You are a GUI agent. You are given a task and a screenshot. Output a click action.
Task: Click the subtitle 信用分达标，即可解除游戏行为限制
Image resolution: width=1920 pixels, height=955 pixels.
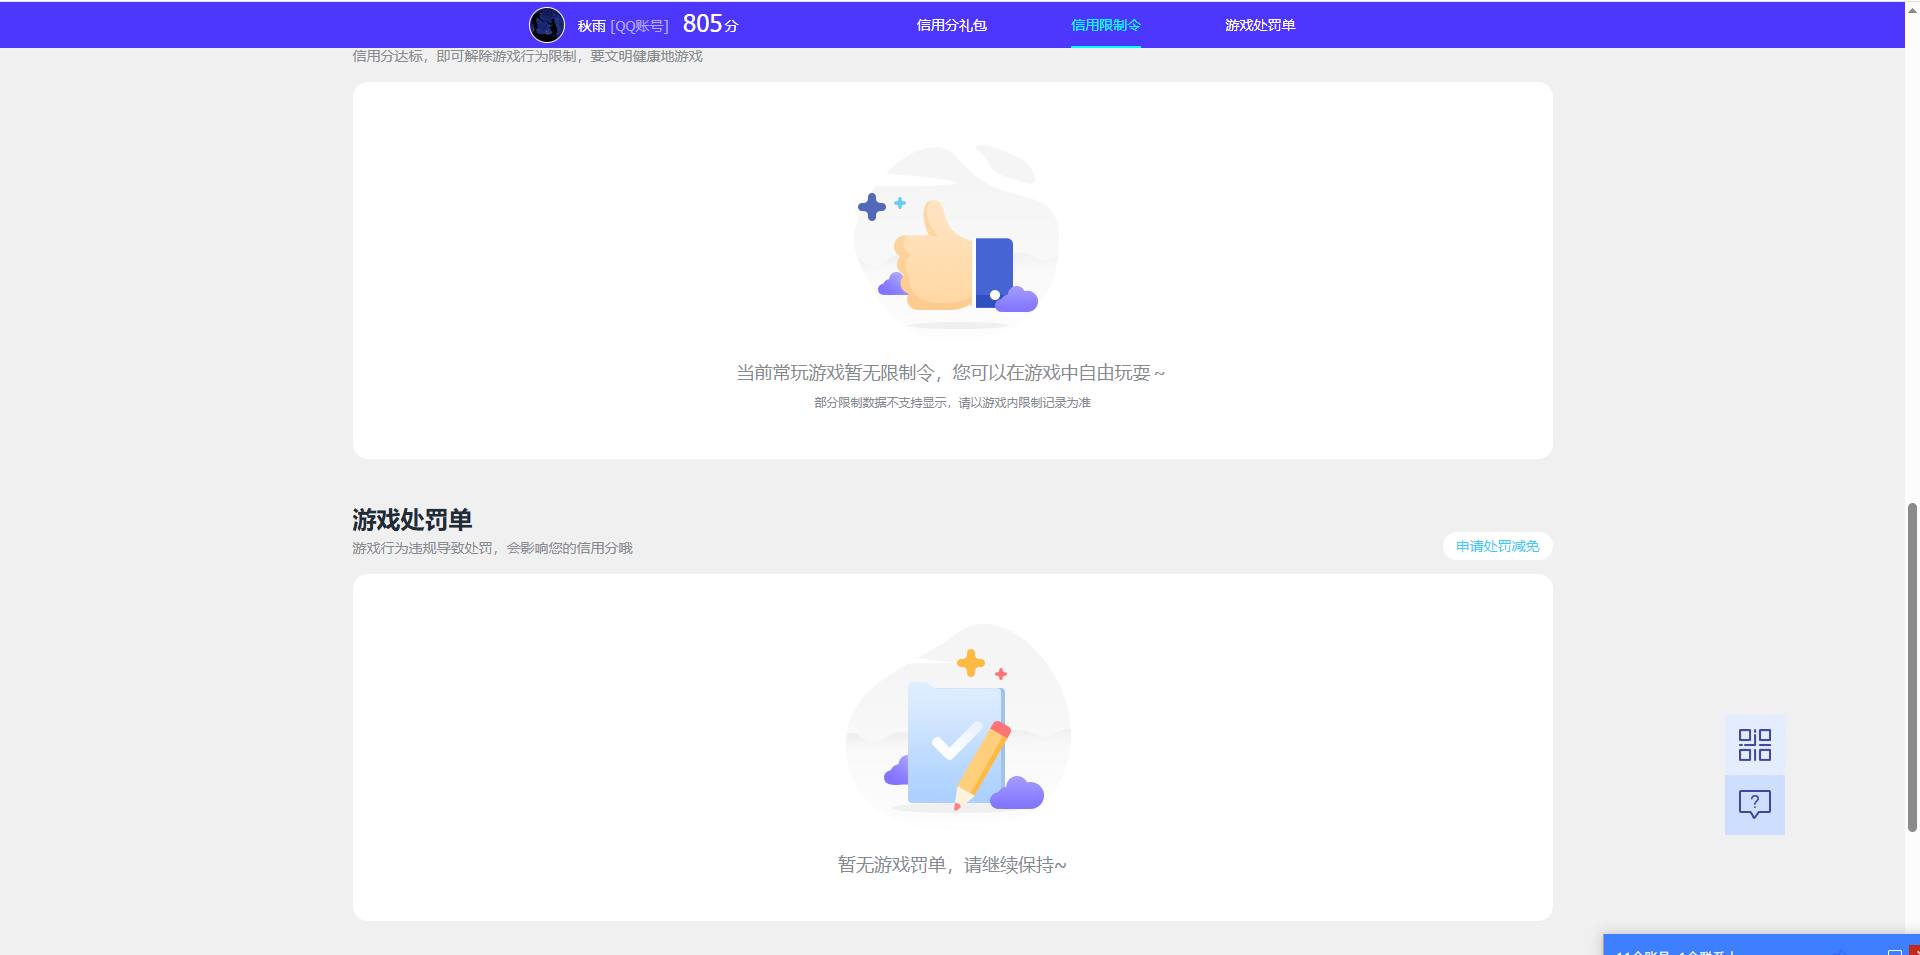point(464,57)
